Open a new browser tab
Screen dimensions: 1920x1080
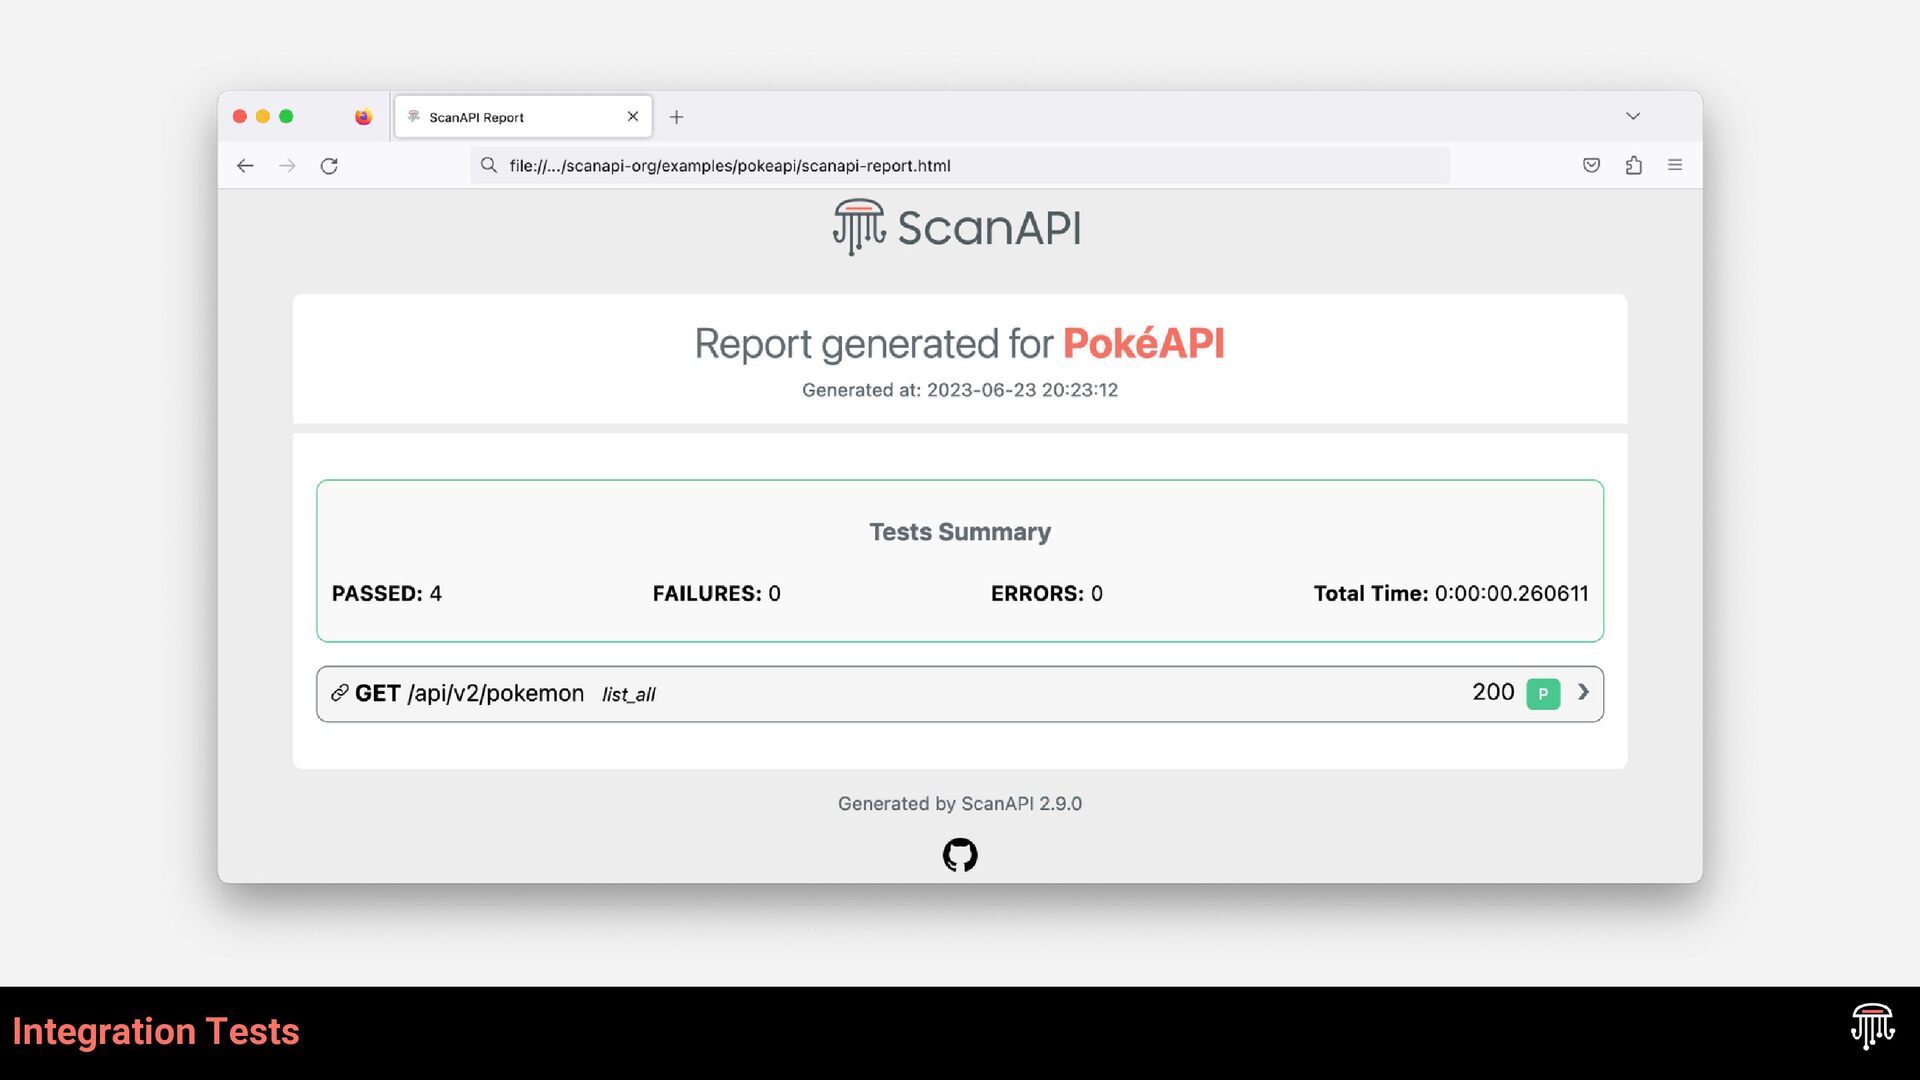677,117
